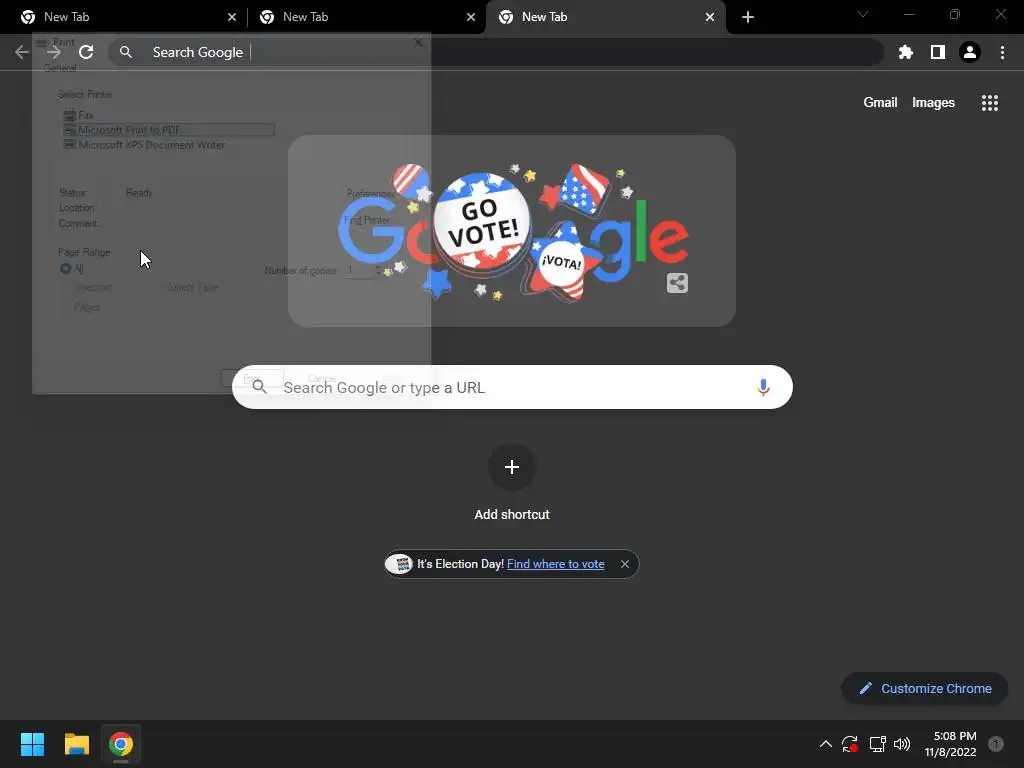The width and height of the screenshot is (1024, 768).
Task: Open the profile avatar menu
Action: click(x=970, y=52)
